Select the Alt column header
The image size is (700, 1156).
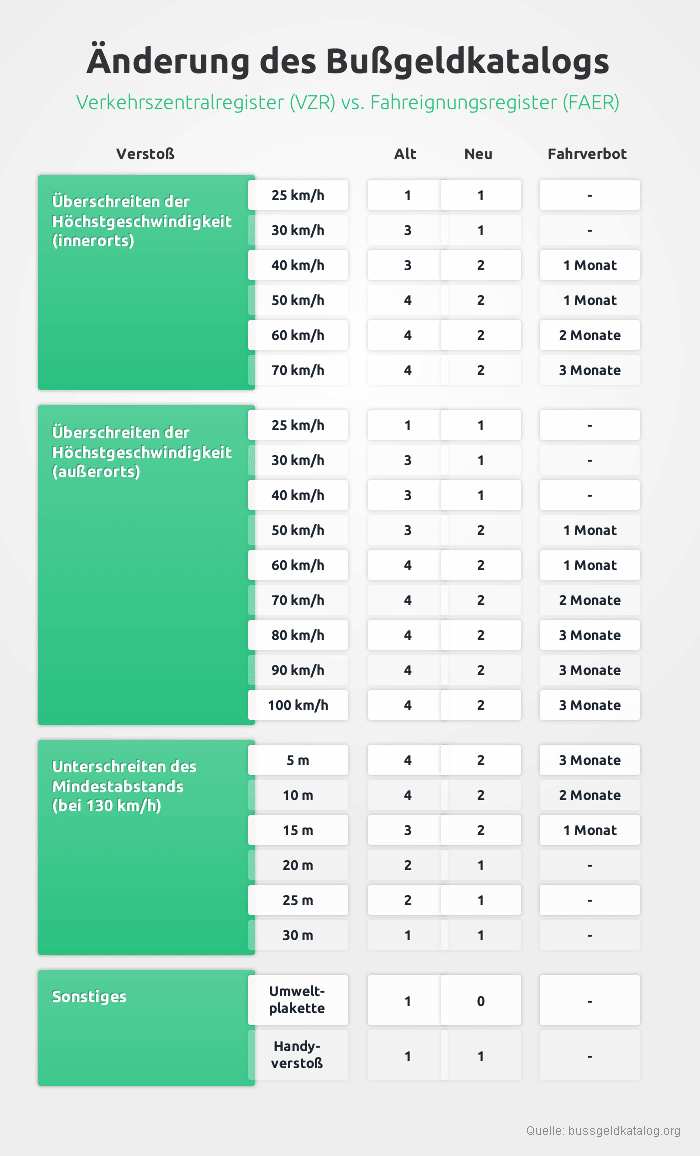[405, 154]
